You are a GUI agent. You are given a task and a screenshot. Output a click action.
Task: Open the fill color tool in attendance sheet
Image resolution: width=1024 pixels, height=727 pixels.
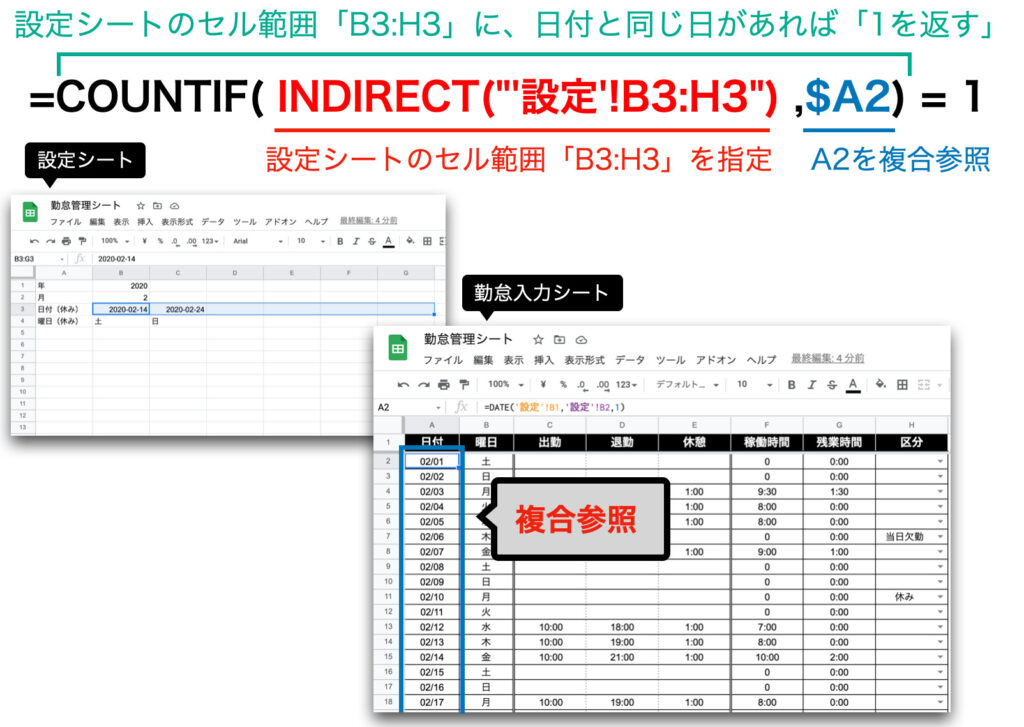880,384
